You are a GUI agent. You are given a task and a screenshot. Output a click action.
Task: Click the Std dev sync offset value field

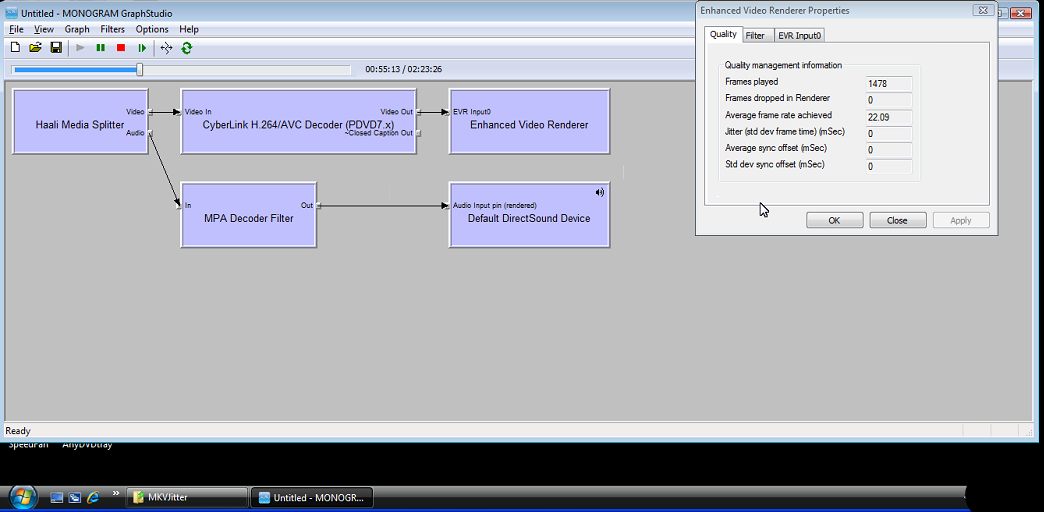889,167
